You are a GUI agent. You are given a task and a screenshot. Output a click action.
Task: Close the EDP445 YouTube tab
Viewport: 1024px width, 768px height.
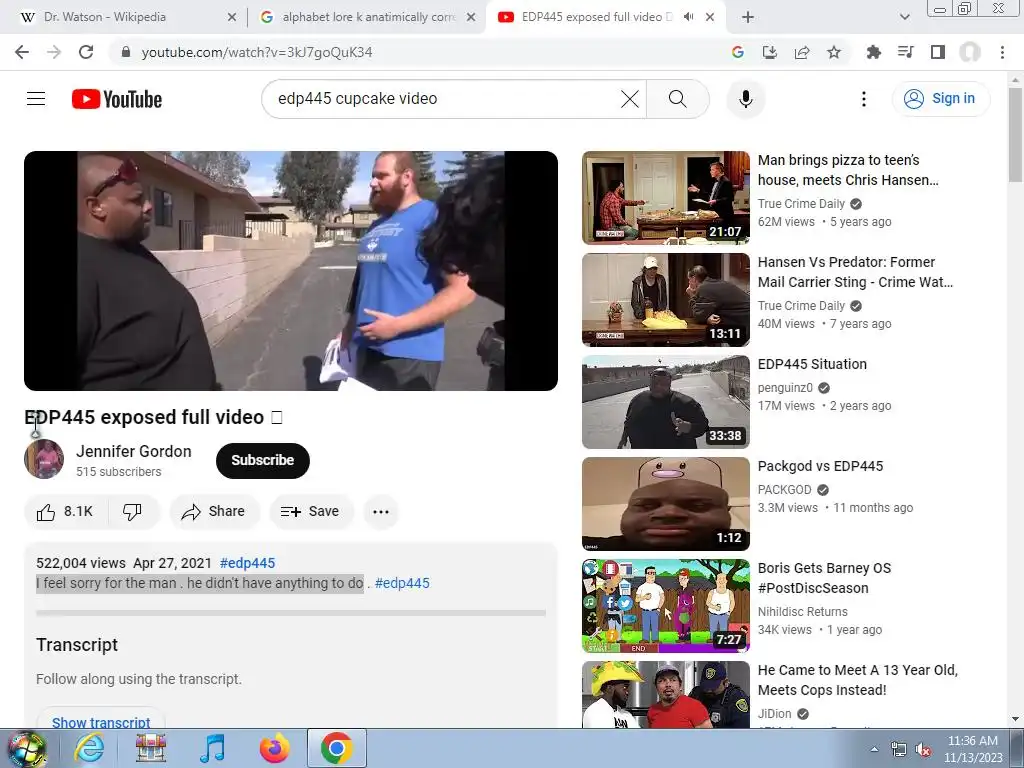710,17
